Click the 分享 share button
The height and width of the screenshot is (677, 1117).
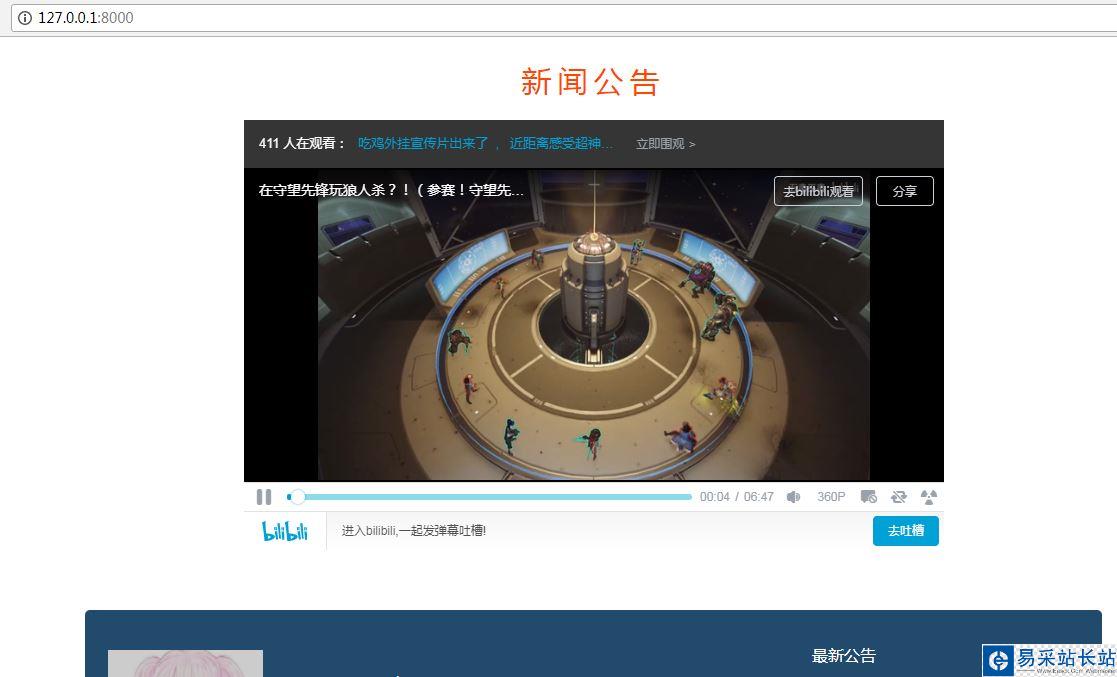point(905,191)
